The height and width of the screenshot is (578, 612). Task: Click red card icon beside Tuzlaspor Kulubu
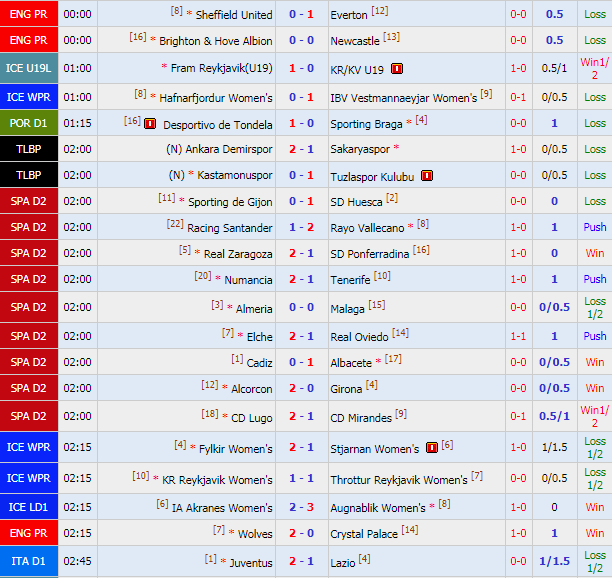(427, 176)
